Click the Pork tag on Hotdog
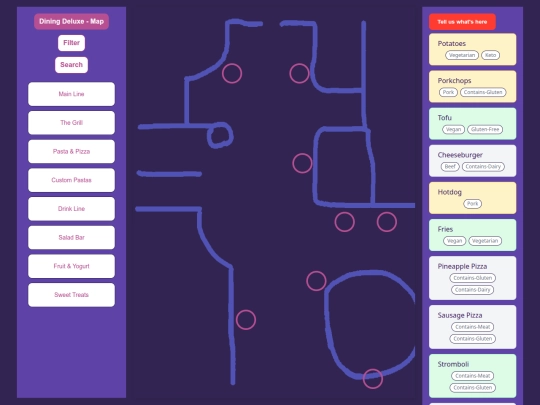 pos(472,204)
